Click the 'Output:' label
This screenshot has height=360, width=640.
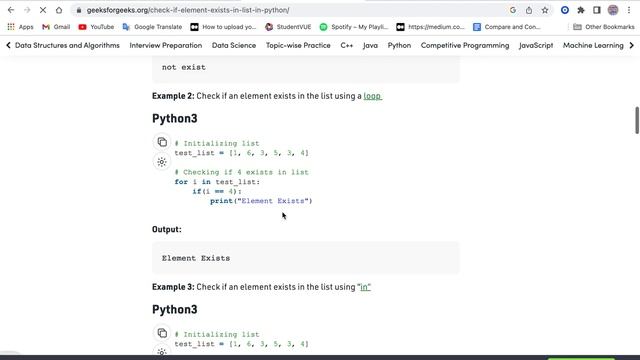click(167, 229)
